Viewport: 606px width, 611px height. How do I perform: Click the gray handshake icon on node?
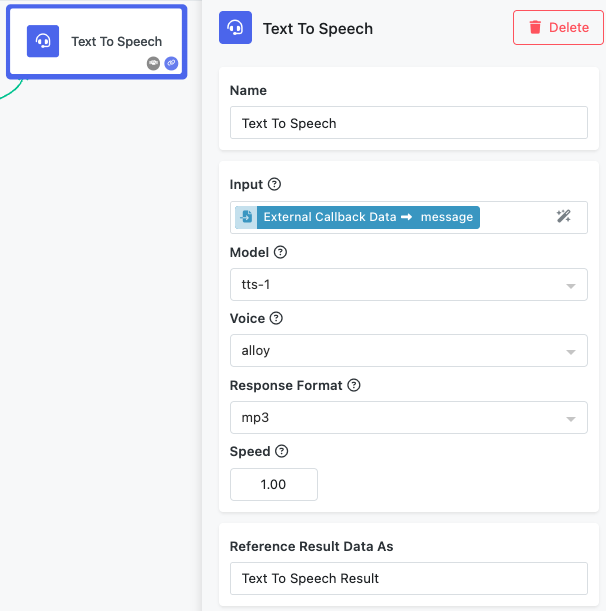point(153,63)
